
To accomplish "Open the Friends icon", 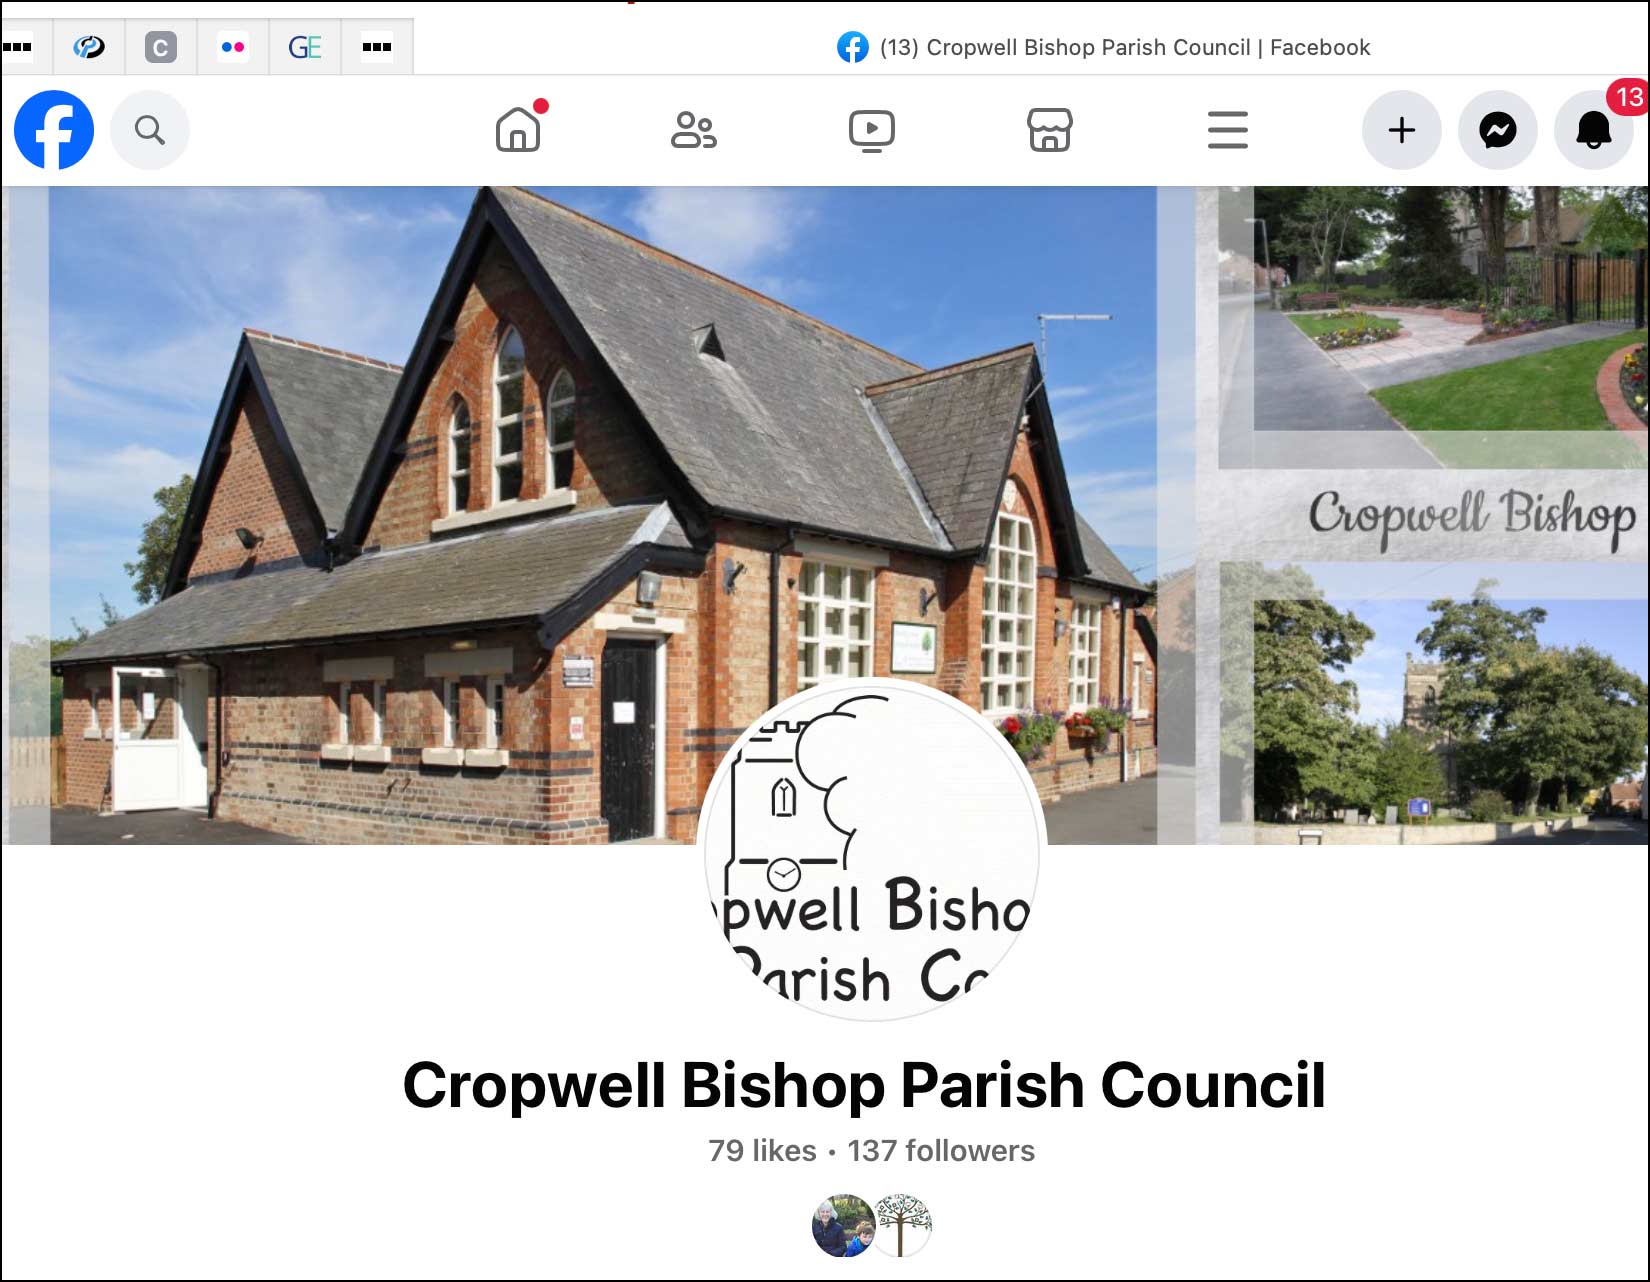I will pos(696,130).
